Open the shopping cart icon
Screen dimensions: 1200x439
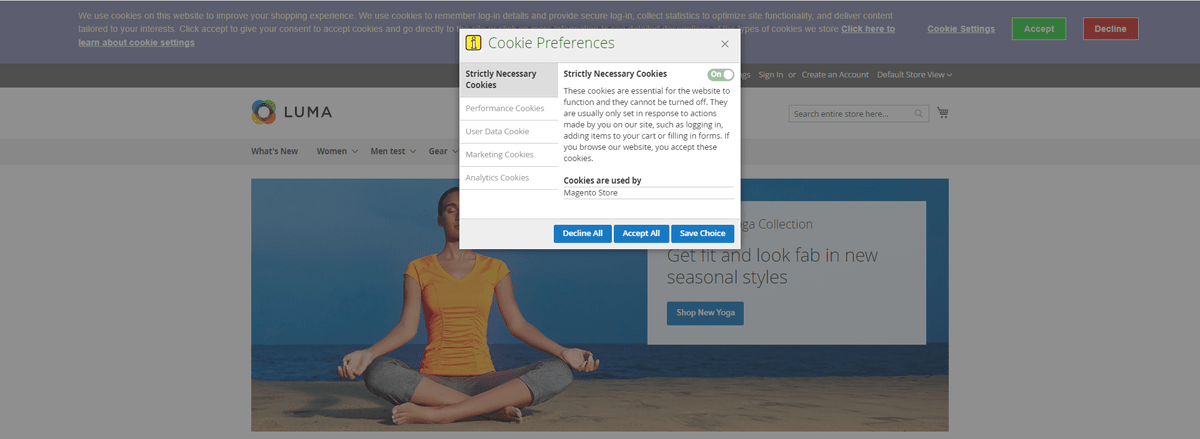pos(943,113)
